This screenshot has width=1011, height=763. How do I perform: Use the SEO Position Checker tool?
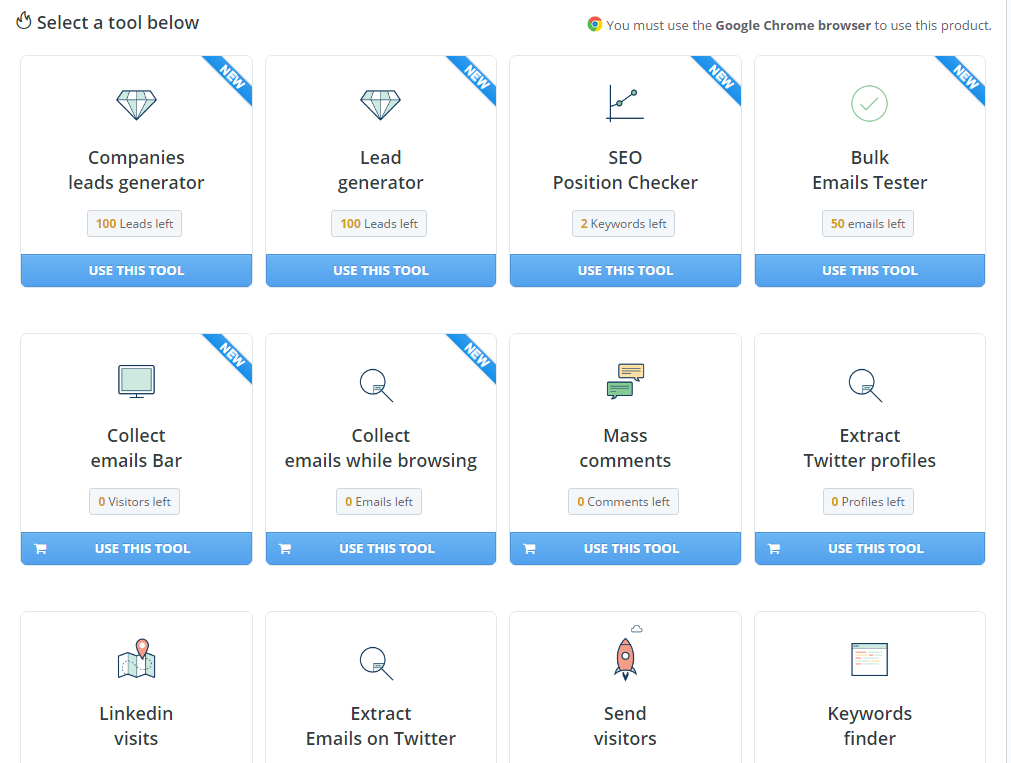pos(624,270)
